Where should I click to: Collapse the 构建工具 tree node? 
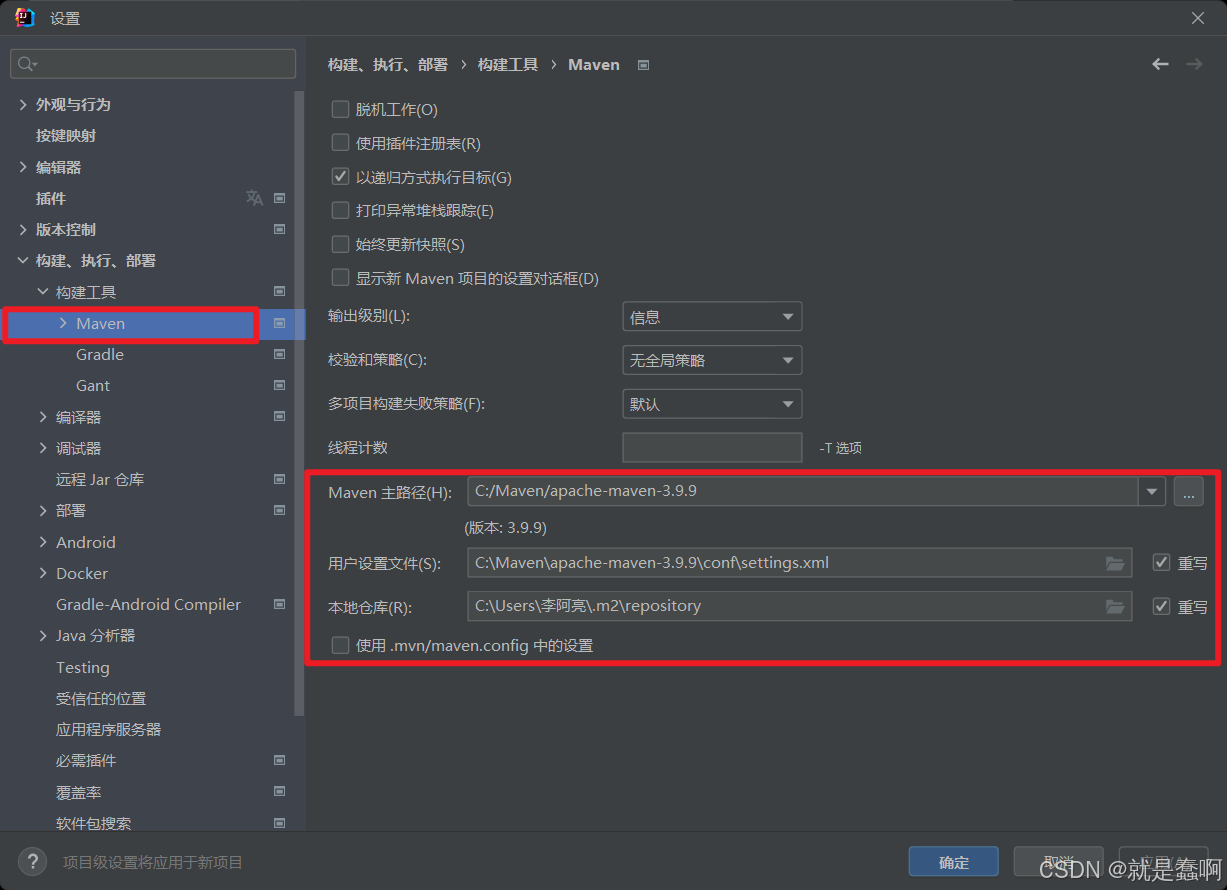point(43,292)
